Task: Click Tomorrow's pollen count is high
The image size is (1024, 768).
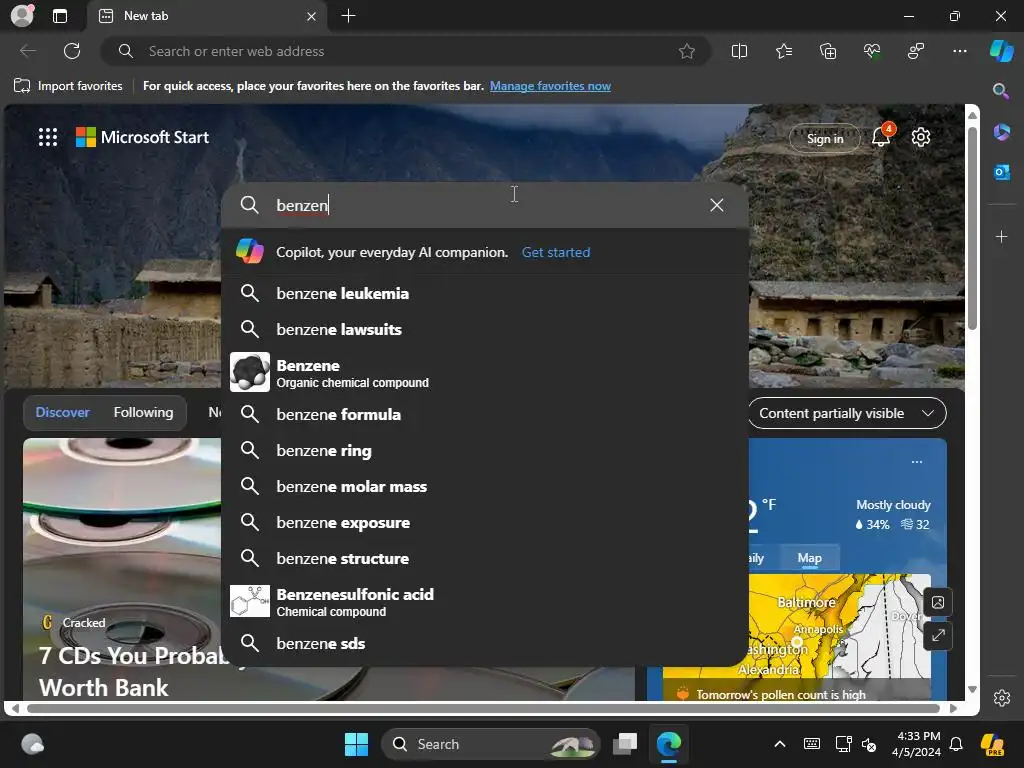Action: coord(780,694)
